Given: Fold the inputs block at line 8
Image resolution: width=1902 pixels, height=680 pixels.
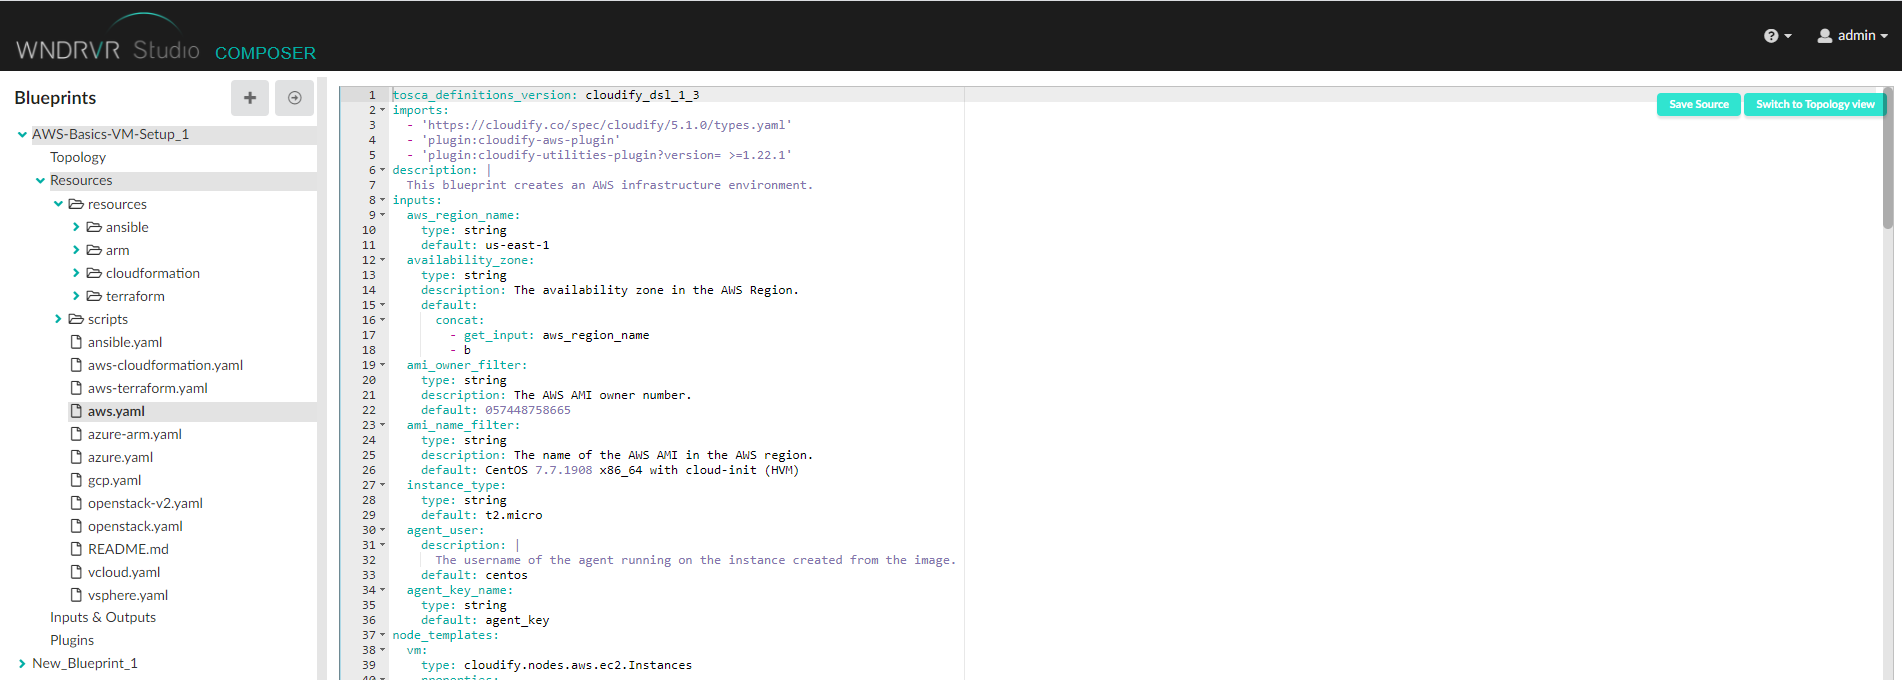Looking at the screenshot, I should click(x=383, y=200).
